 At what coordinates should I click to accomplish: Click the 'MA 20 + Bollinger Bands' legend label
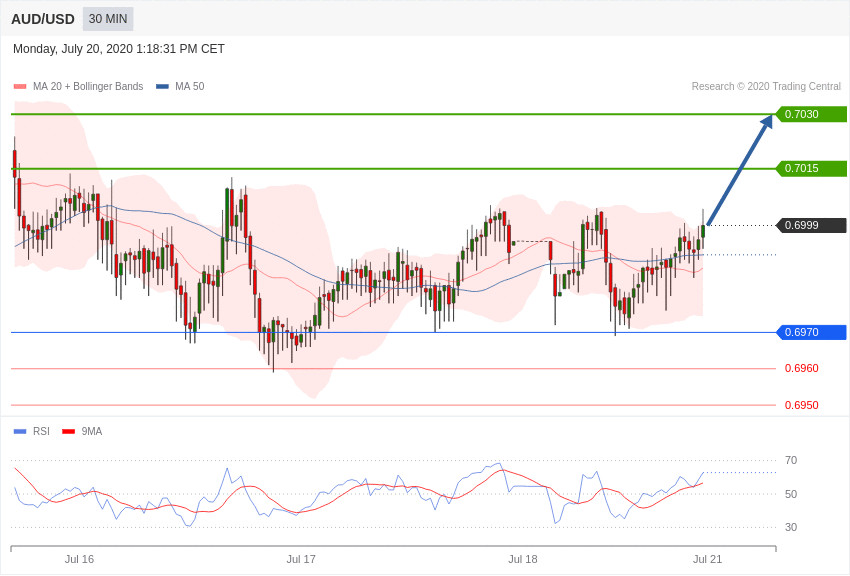coord(88,86)
